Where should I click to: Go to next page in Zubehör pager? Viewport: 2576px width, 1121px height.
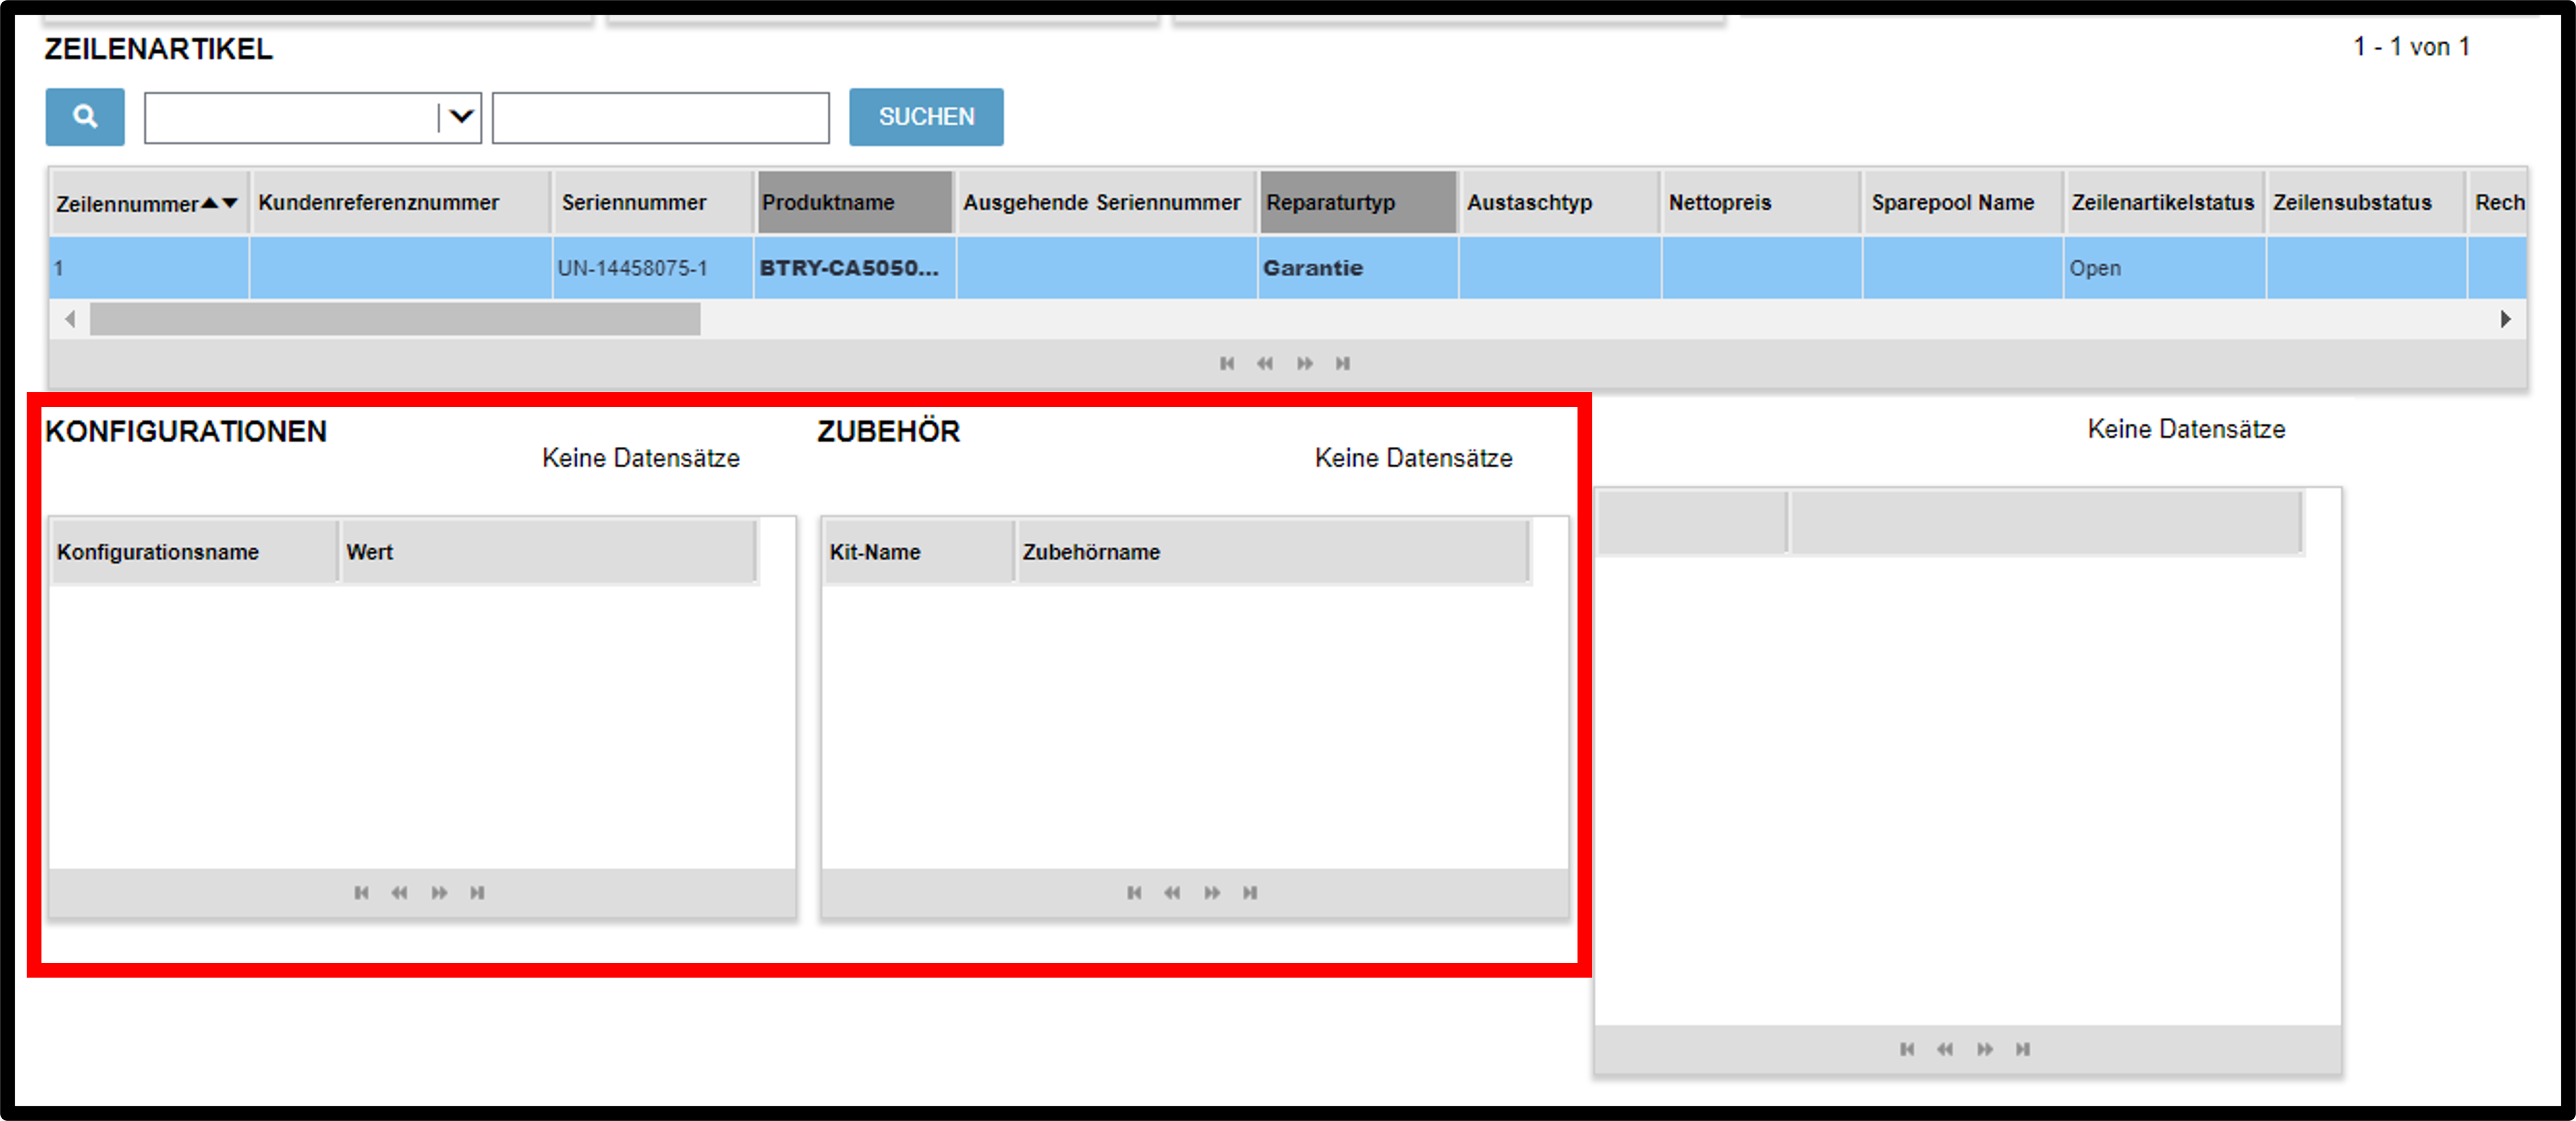(1212, 893)
